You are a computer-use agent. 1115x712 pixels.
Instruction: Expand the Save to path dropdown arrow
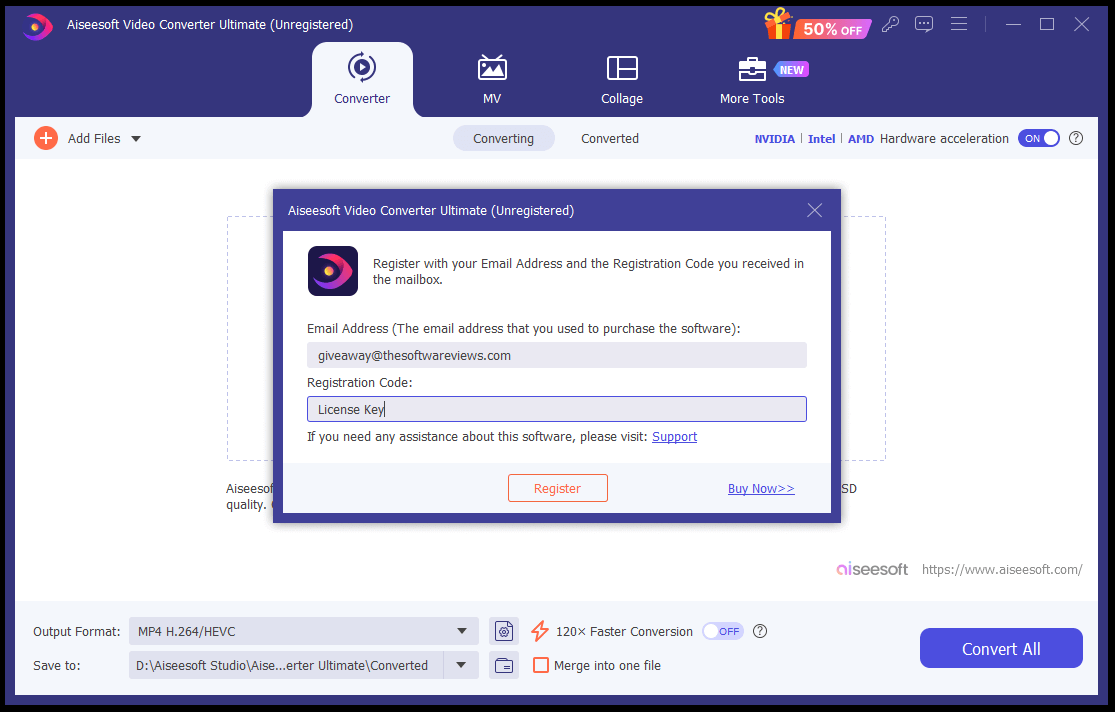click(461, 665)
